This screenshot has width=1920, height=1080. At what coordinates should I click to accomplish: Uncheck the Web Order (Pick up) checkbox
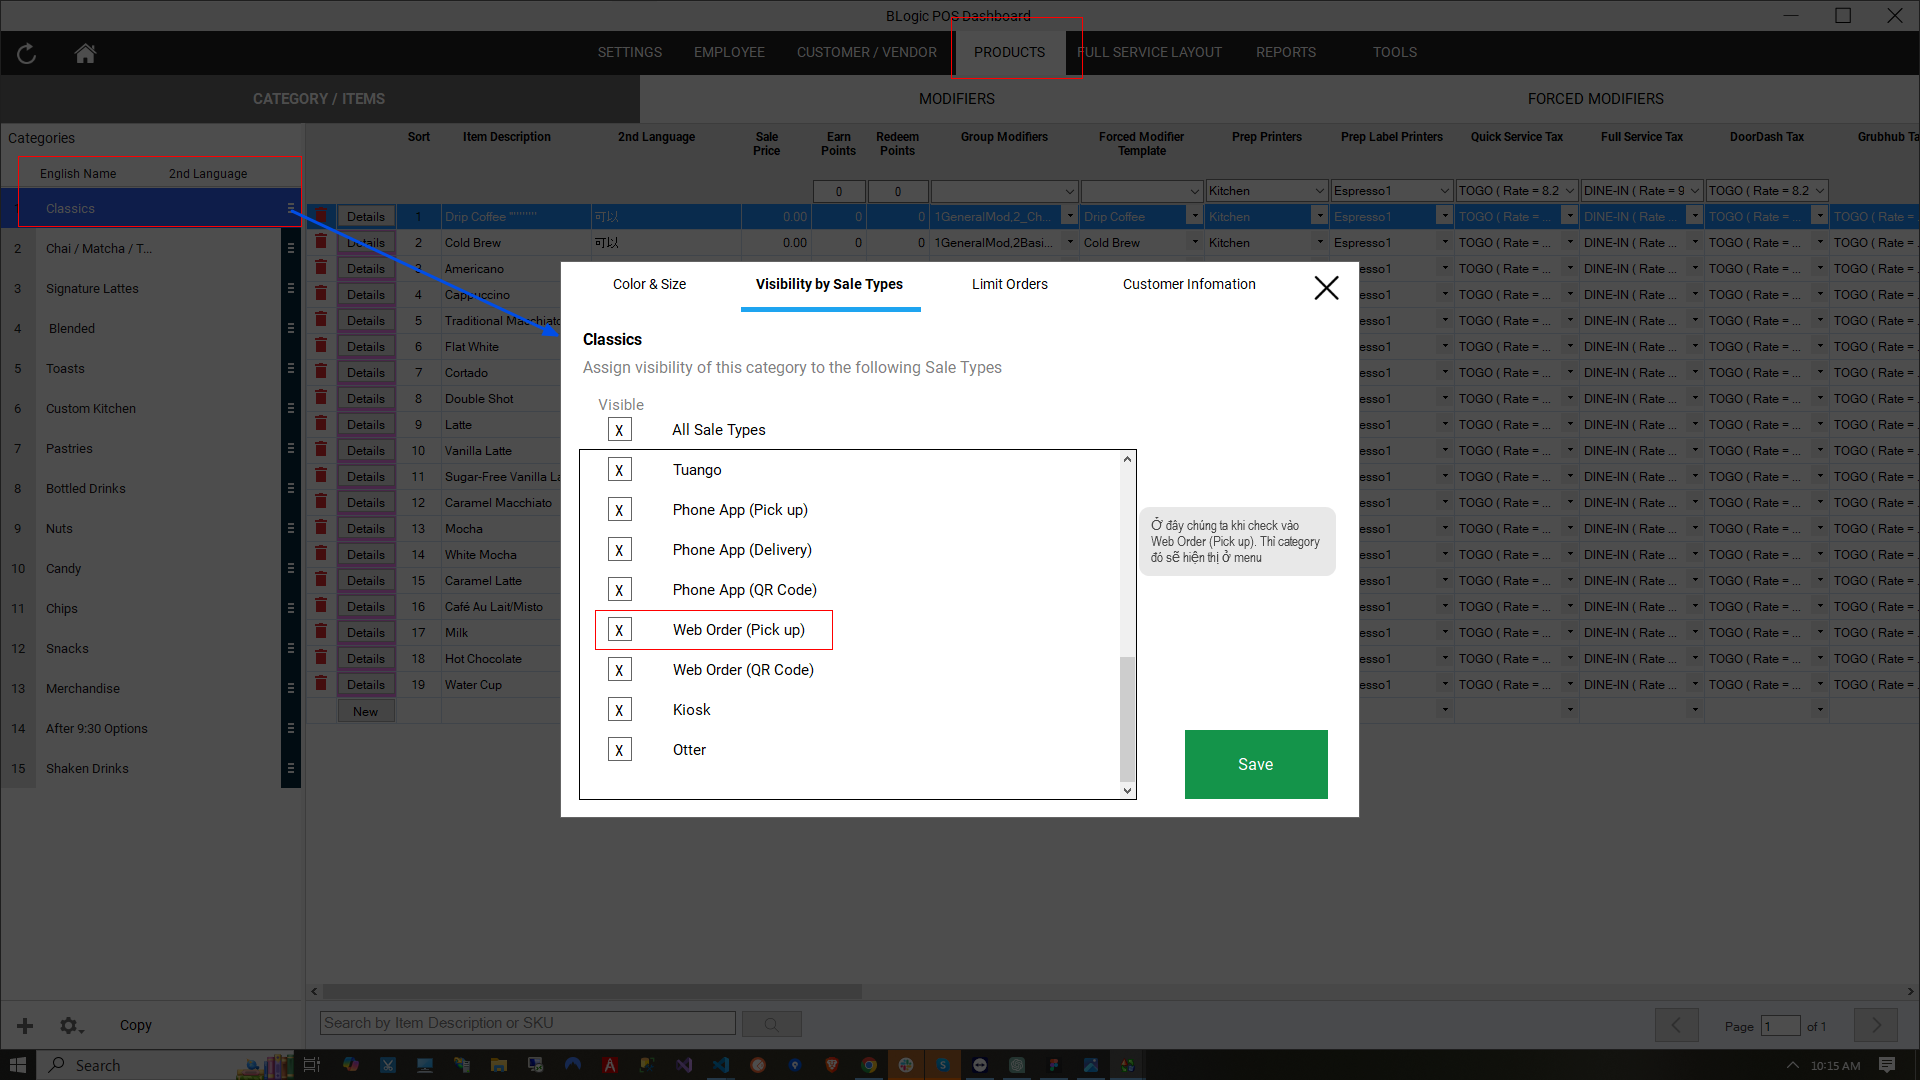[x=619, y=630]
